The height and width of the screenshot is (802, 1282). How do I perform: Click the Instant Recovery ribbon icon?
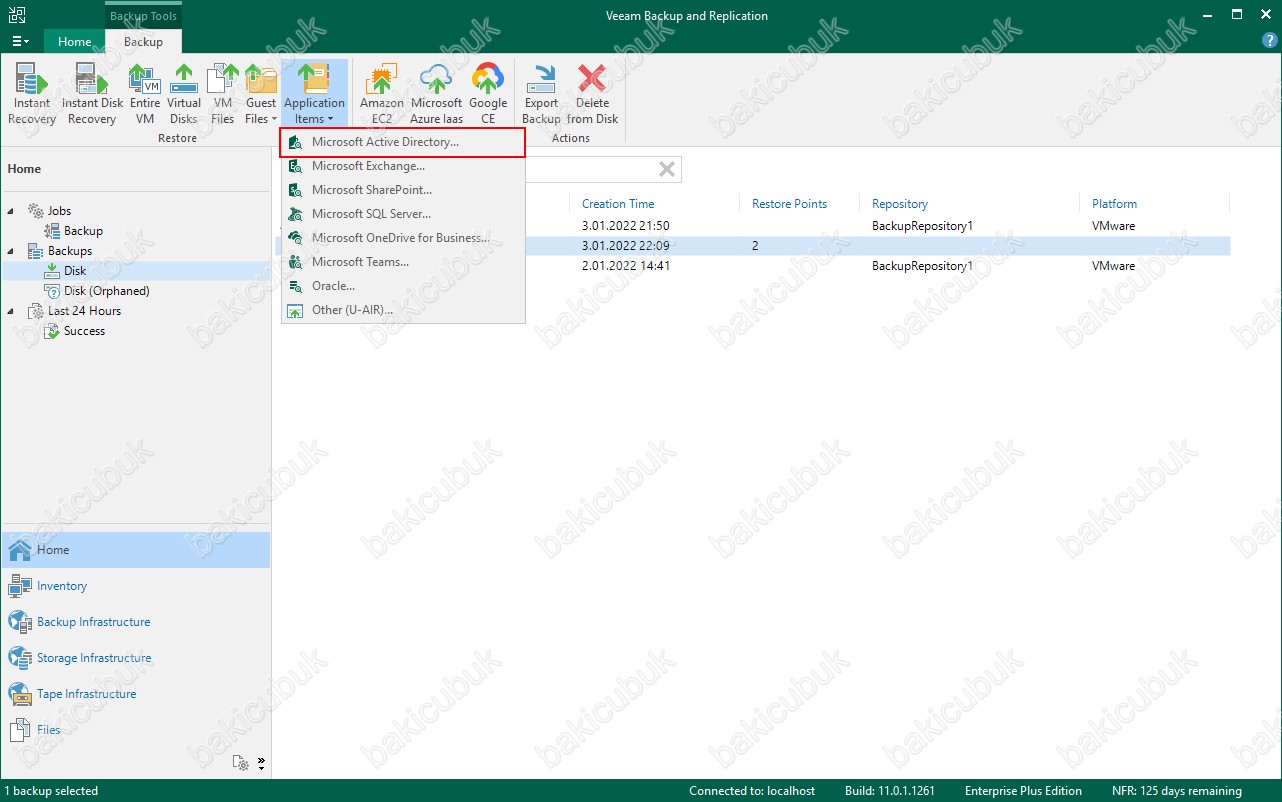[32, 94]
